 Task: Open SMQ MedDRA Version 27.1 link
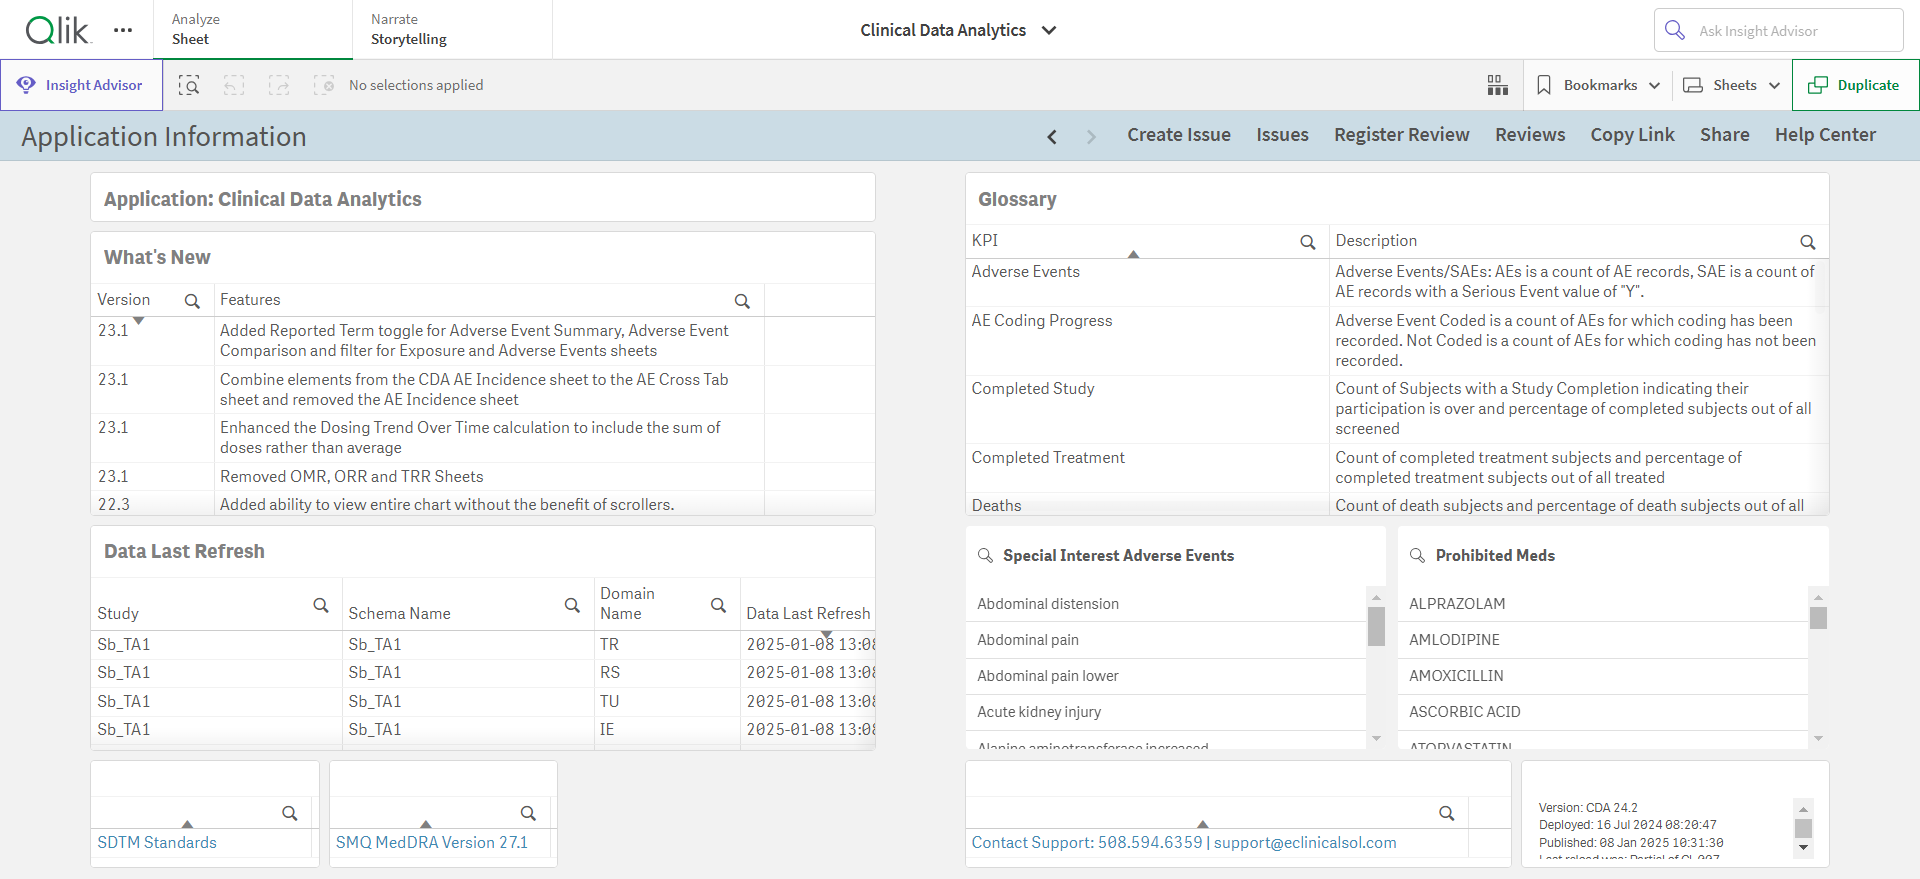(x=431, y=842)
